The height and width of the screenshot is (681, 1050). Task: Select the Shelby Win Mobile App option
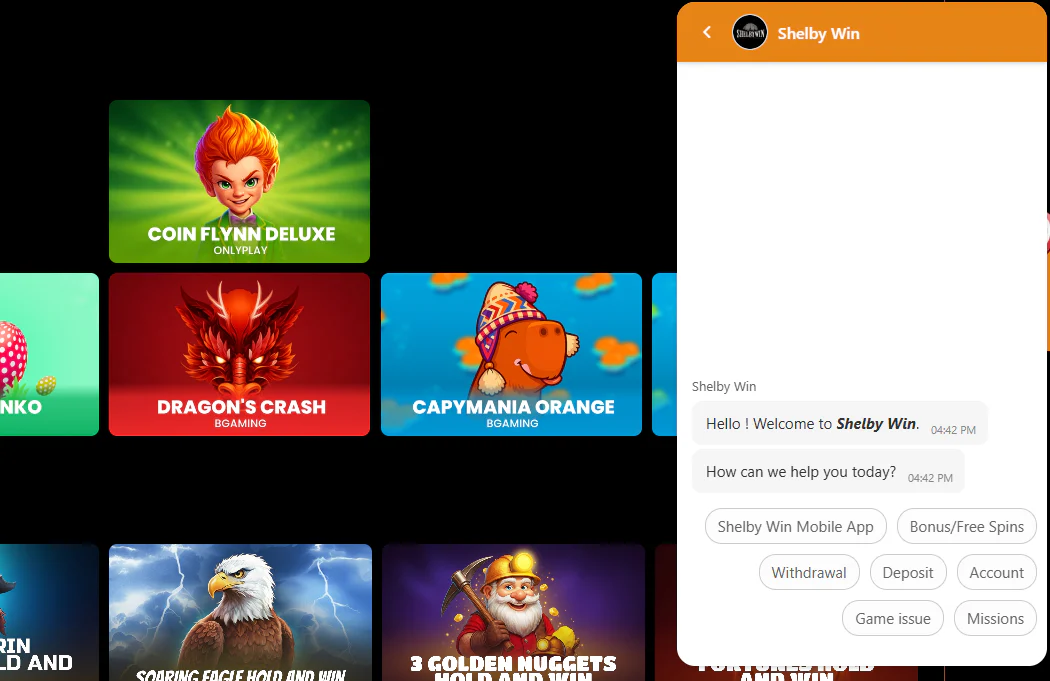pyautogui.click(x=796, y=526)
